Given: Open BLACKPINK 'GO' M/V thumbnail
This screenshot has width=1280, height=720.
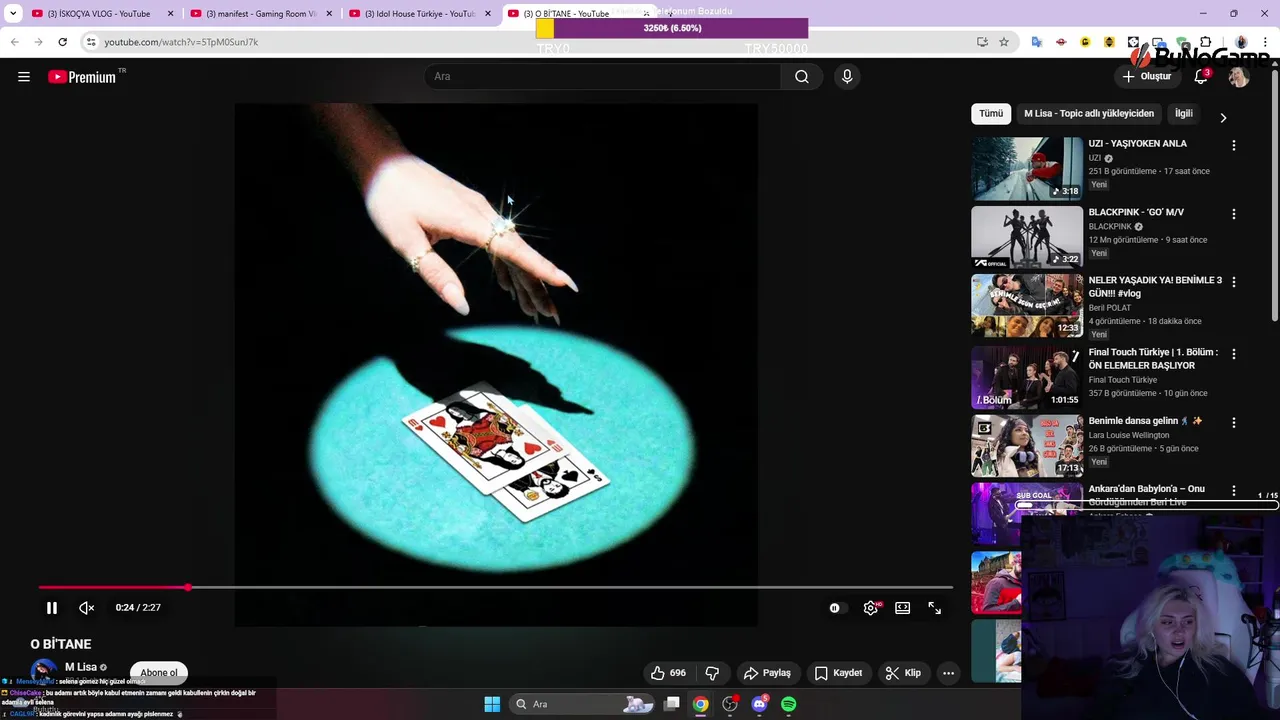Looking at the screenshot, I should (x=1027, y=237).
